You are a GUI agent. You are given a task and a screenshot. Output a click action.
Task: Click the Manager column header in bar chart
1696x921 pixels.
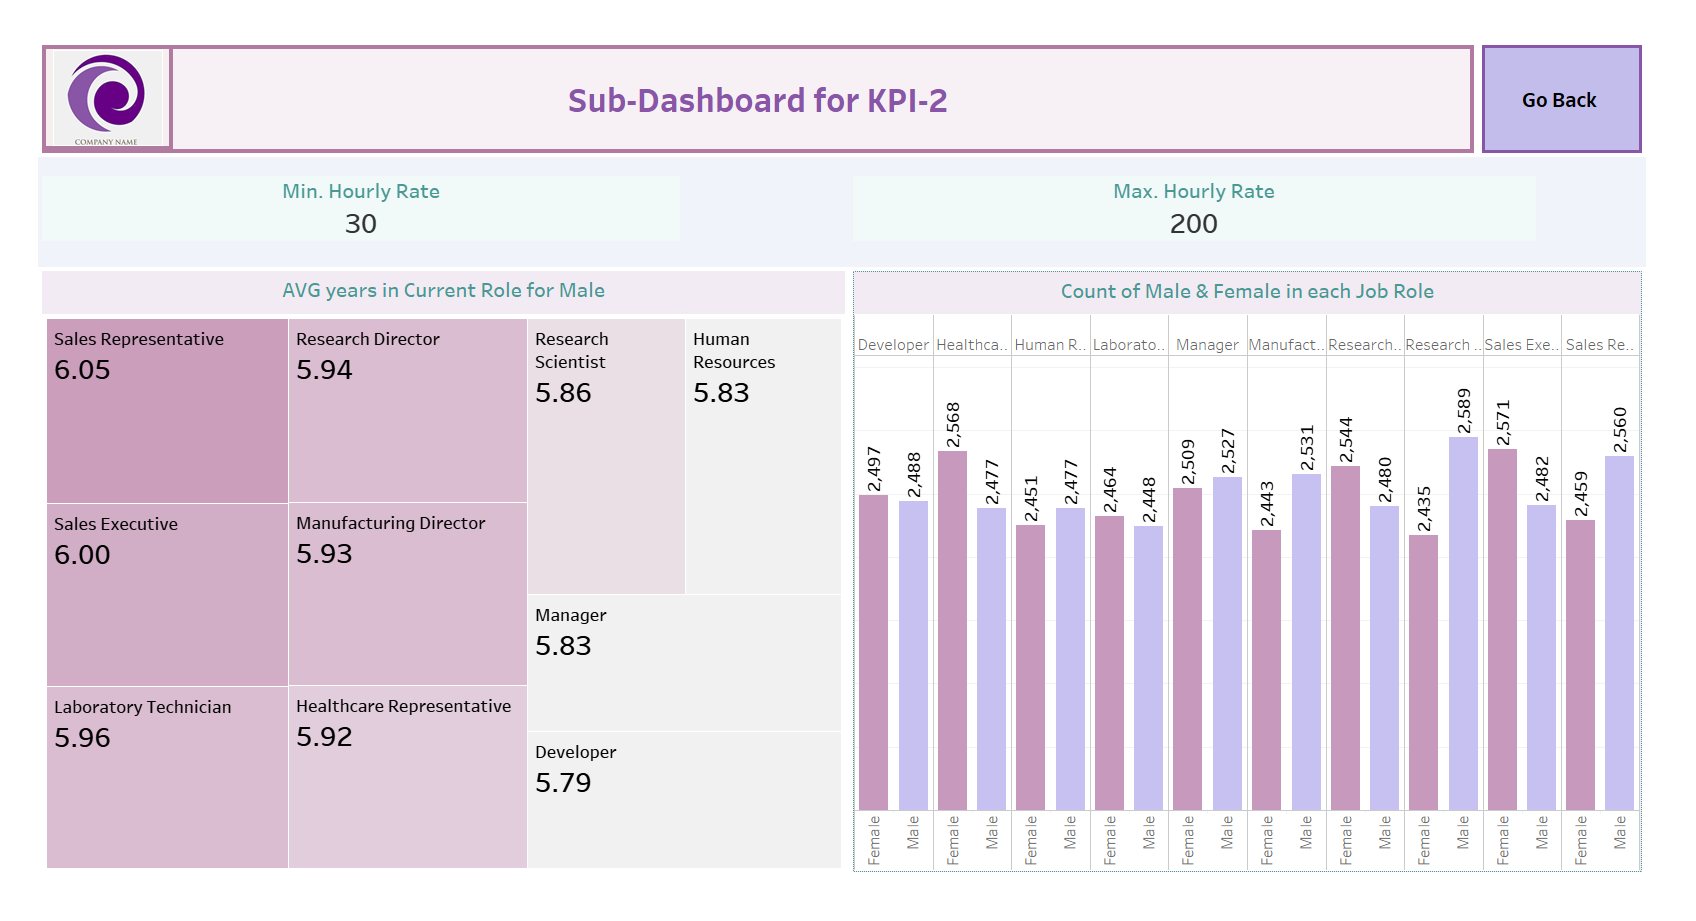click(x=1207, y=344)
